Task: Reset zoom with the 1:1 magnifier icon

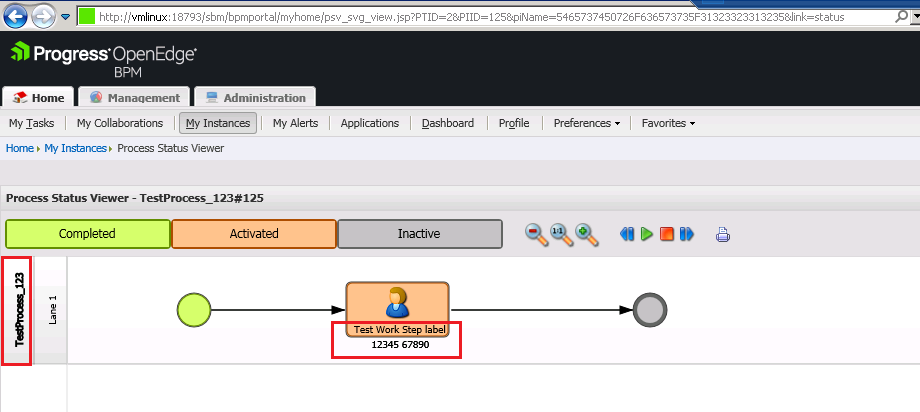Action: tap(561, 234)
